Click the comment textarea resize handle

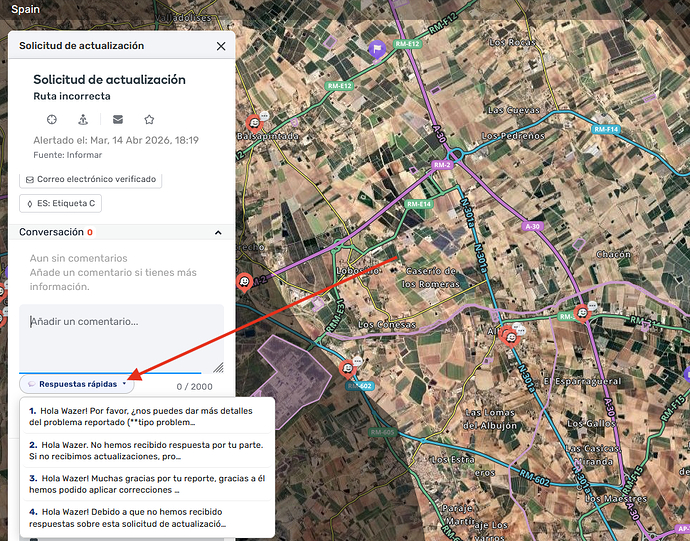coord(218,367)
